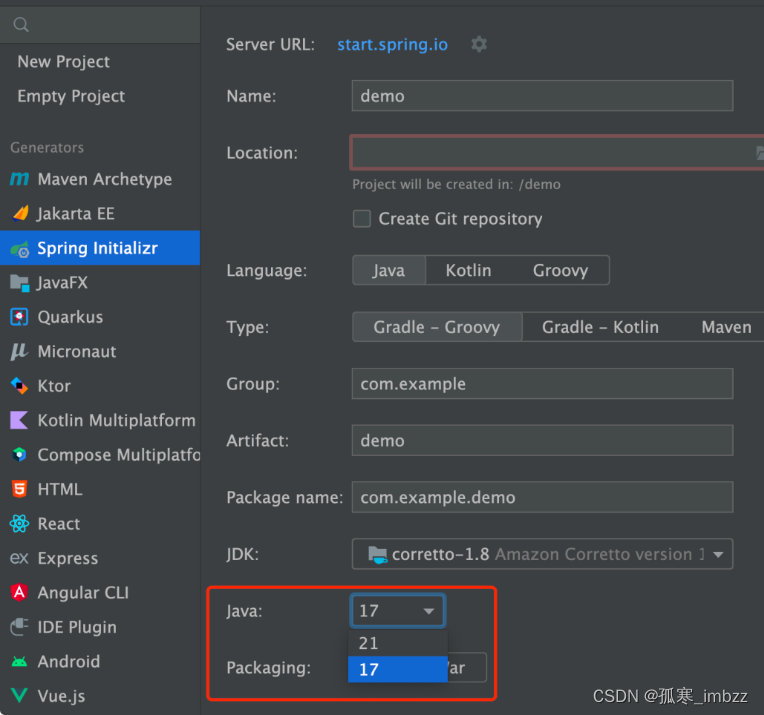Click the HTML5 icon
This screenshot has height=715, width=764.
tap(19, 489)
